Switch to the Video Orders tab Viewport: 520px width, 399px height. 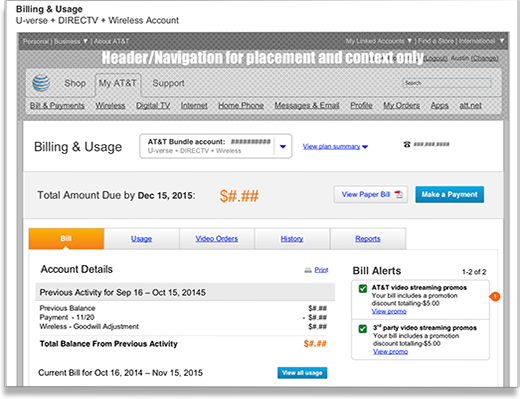pos(217,239)
